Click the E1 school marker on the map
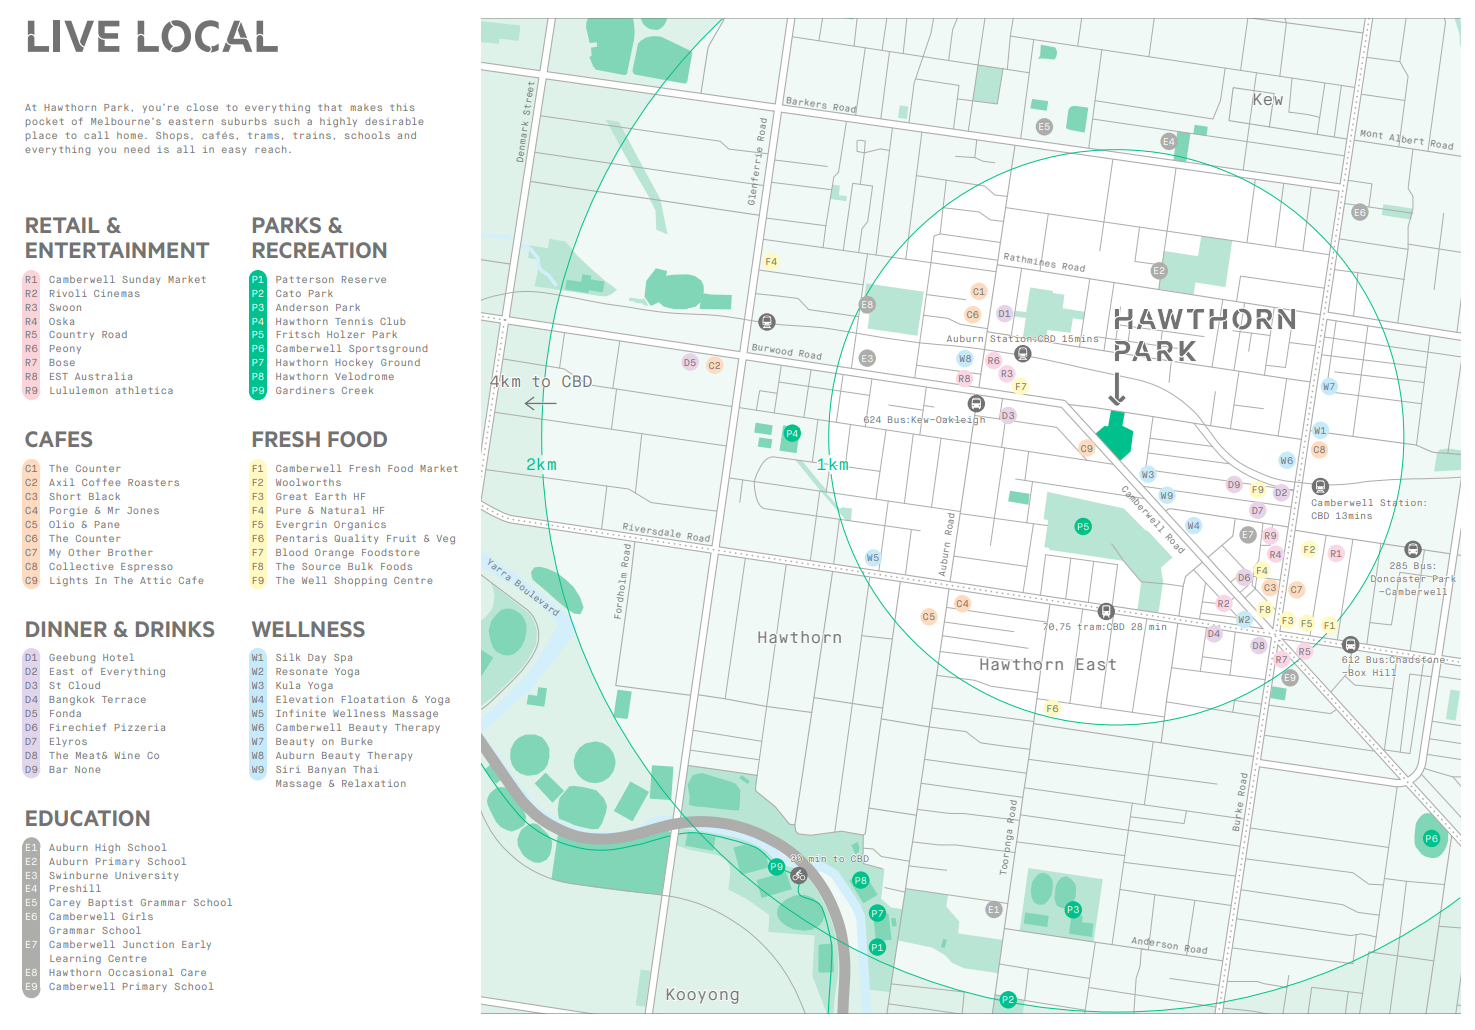Image resolution: width=1475 pixels, height=1030 pixels. (x=993, y=910)
